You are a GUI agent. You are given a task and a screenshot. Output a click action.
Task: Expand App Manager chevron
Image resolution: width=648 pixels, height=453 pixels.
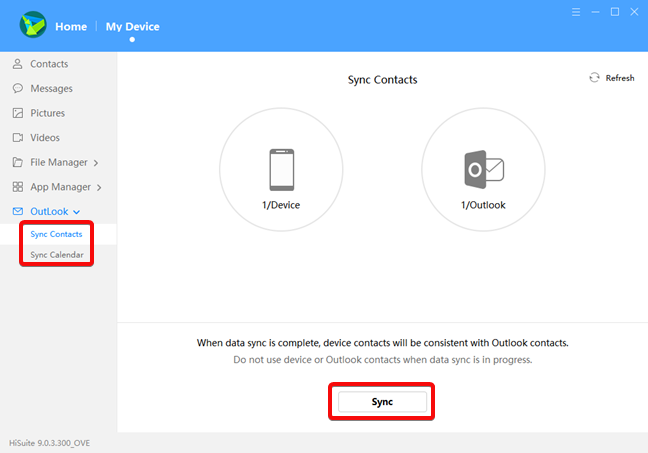point(99,188)
